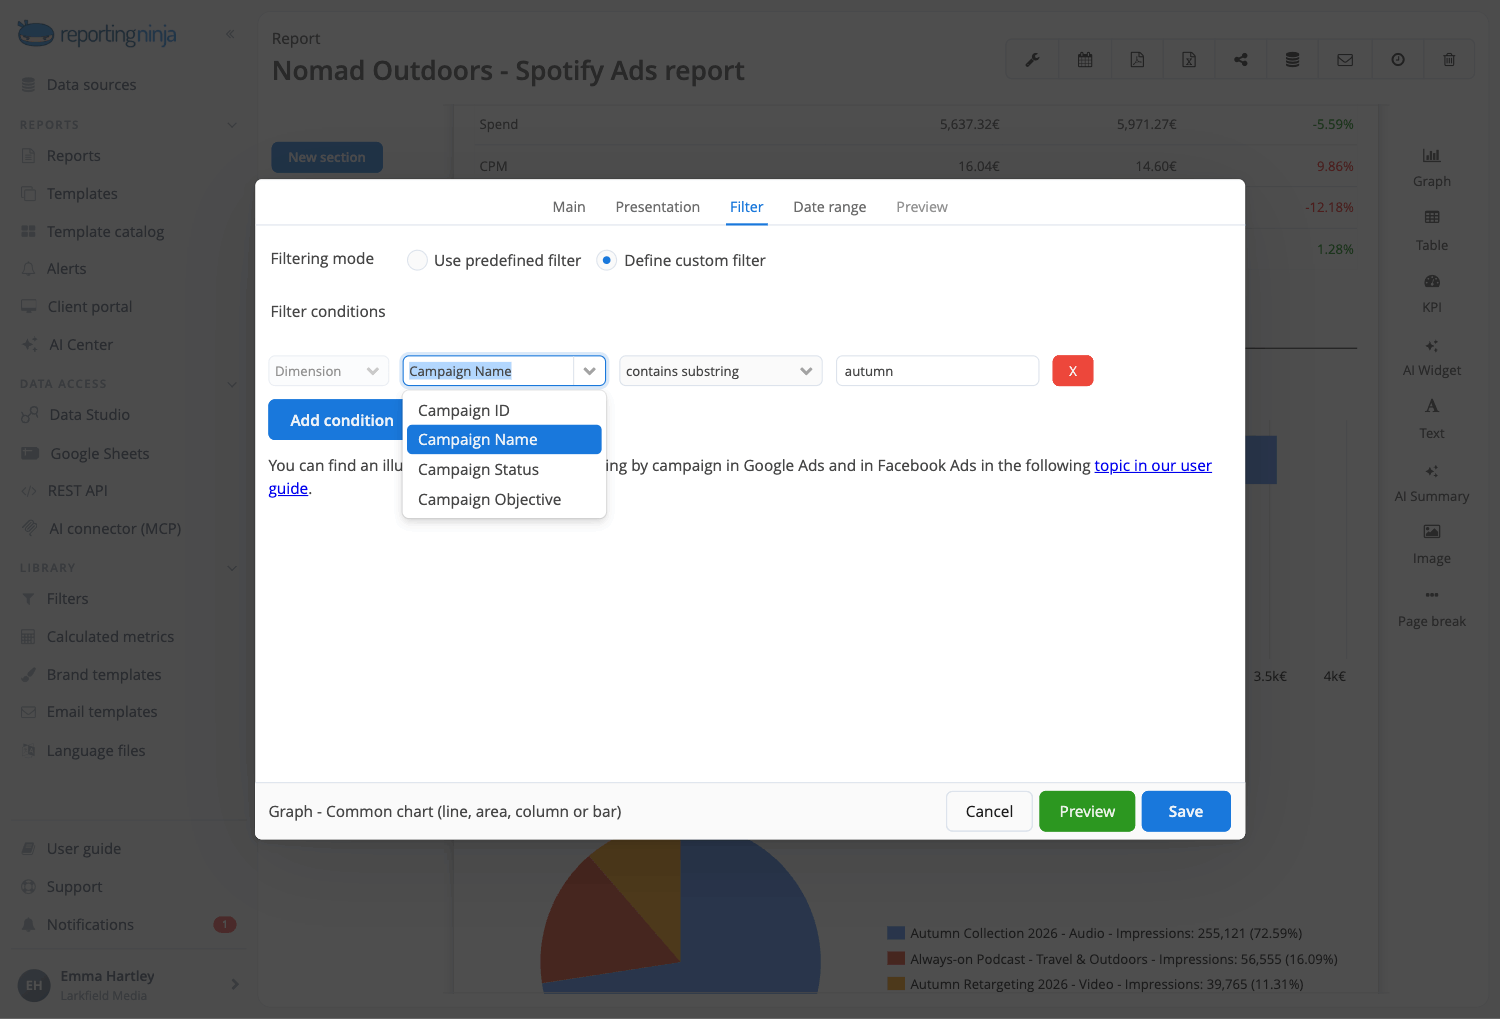1500x1019 pixels.
Task: Export the report to Excel
Action: pos(1189,60)
